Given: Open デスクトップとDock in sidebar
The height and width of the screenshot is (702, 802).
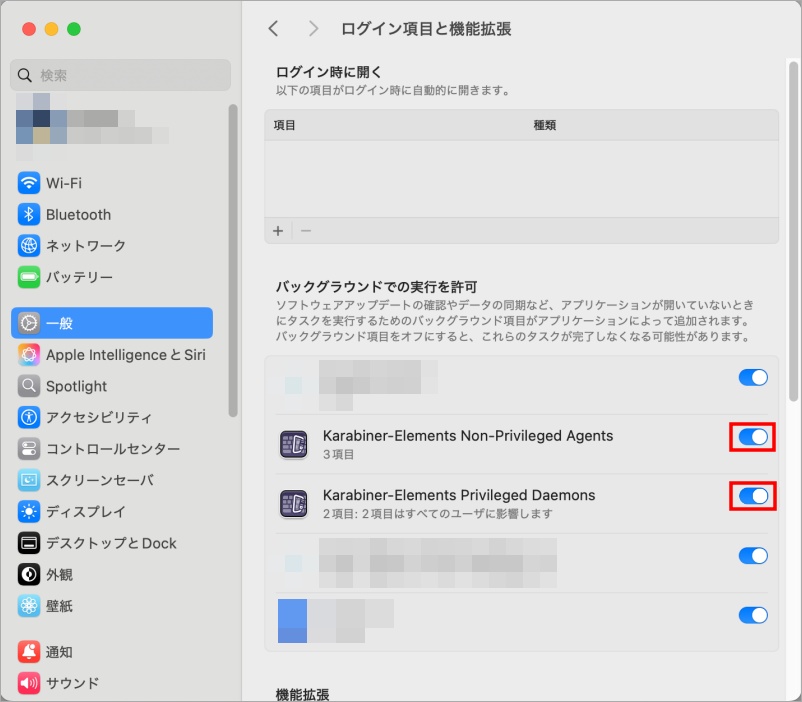Looking at the screenshot, I should point(110,543).
